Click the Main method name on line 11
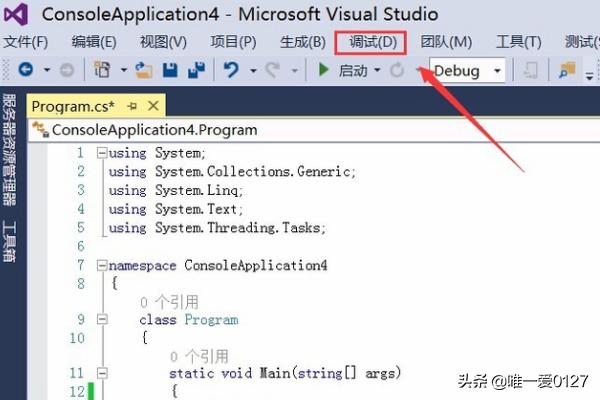This screenshot has height=400, width=600. tap(275, 373)
